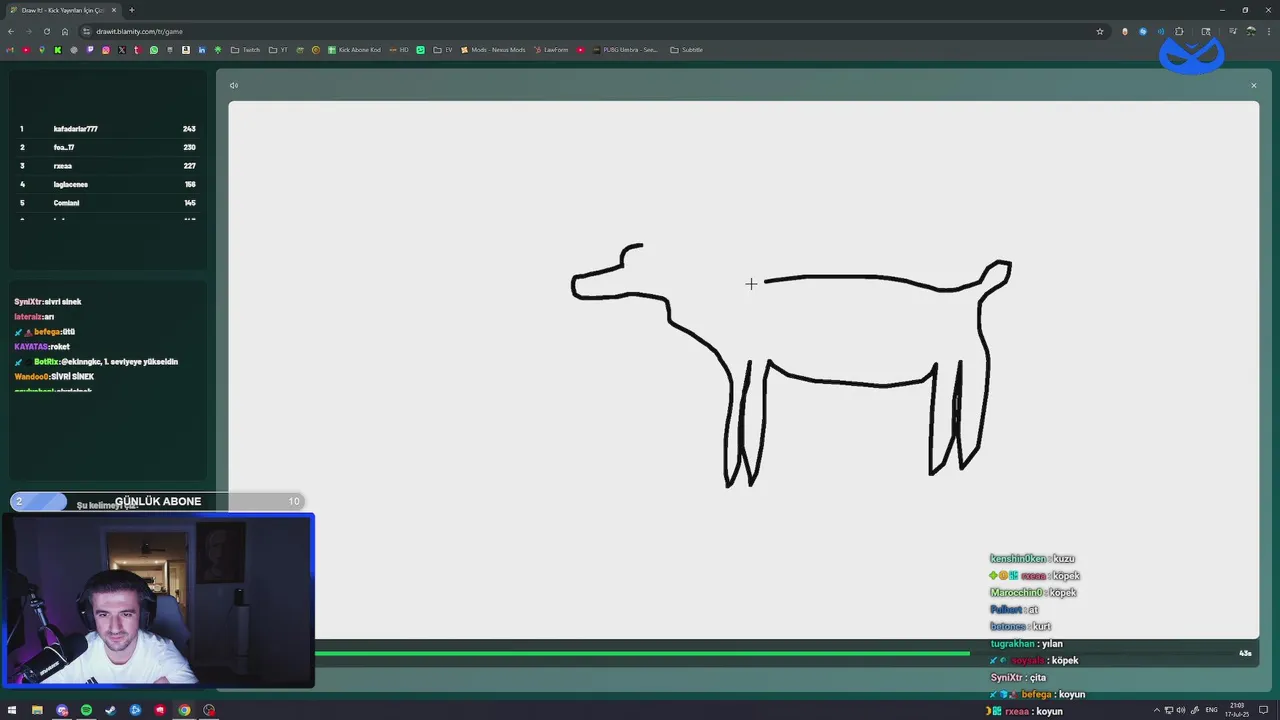The width and height of the screenshot is (1280, 720).
Task: Open Chrome three-dot menu
Action: point(1267,31)
